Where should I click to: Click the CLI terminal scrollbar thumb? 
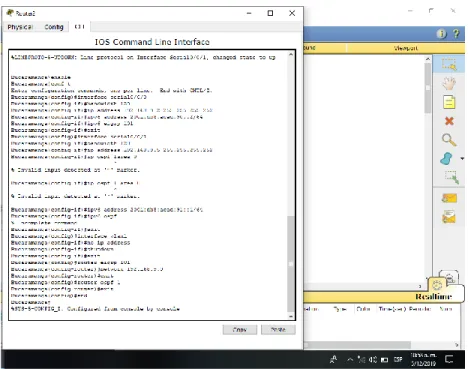pos(291,264)
